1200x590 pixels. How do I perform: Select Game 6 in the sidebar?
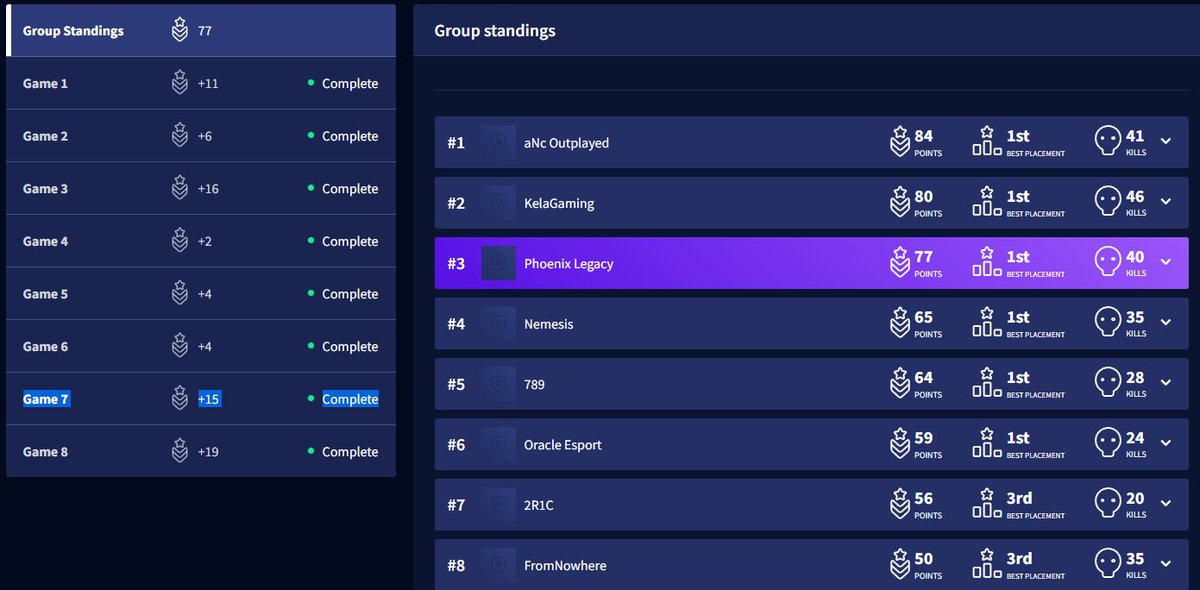click(201, 346)
